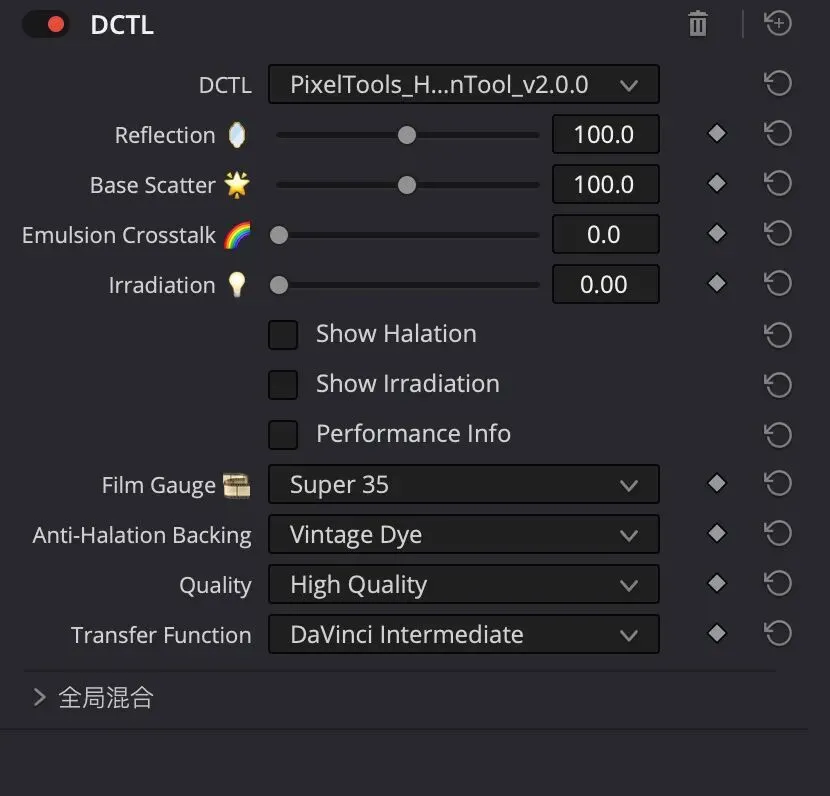Check the Show Irradiation box

tap(283, 384)
